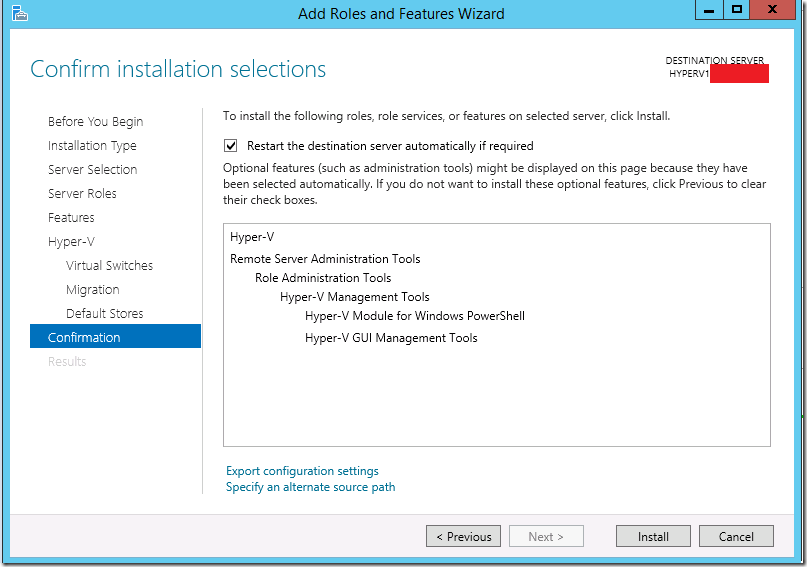807x567 pixels.
Task: Select Remote Server Administration Tools entry
Action: click(325, 259)
